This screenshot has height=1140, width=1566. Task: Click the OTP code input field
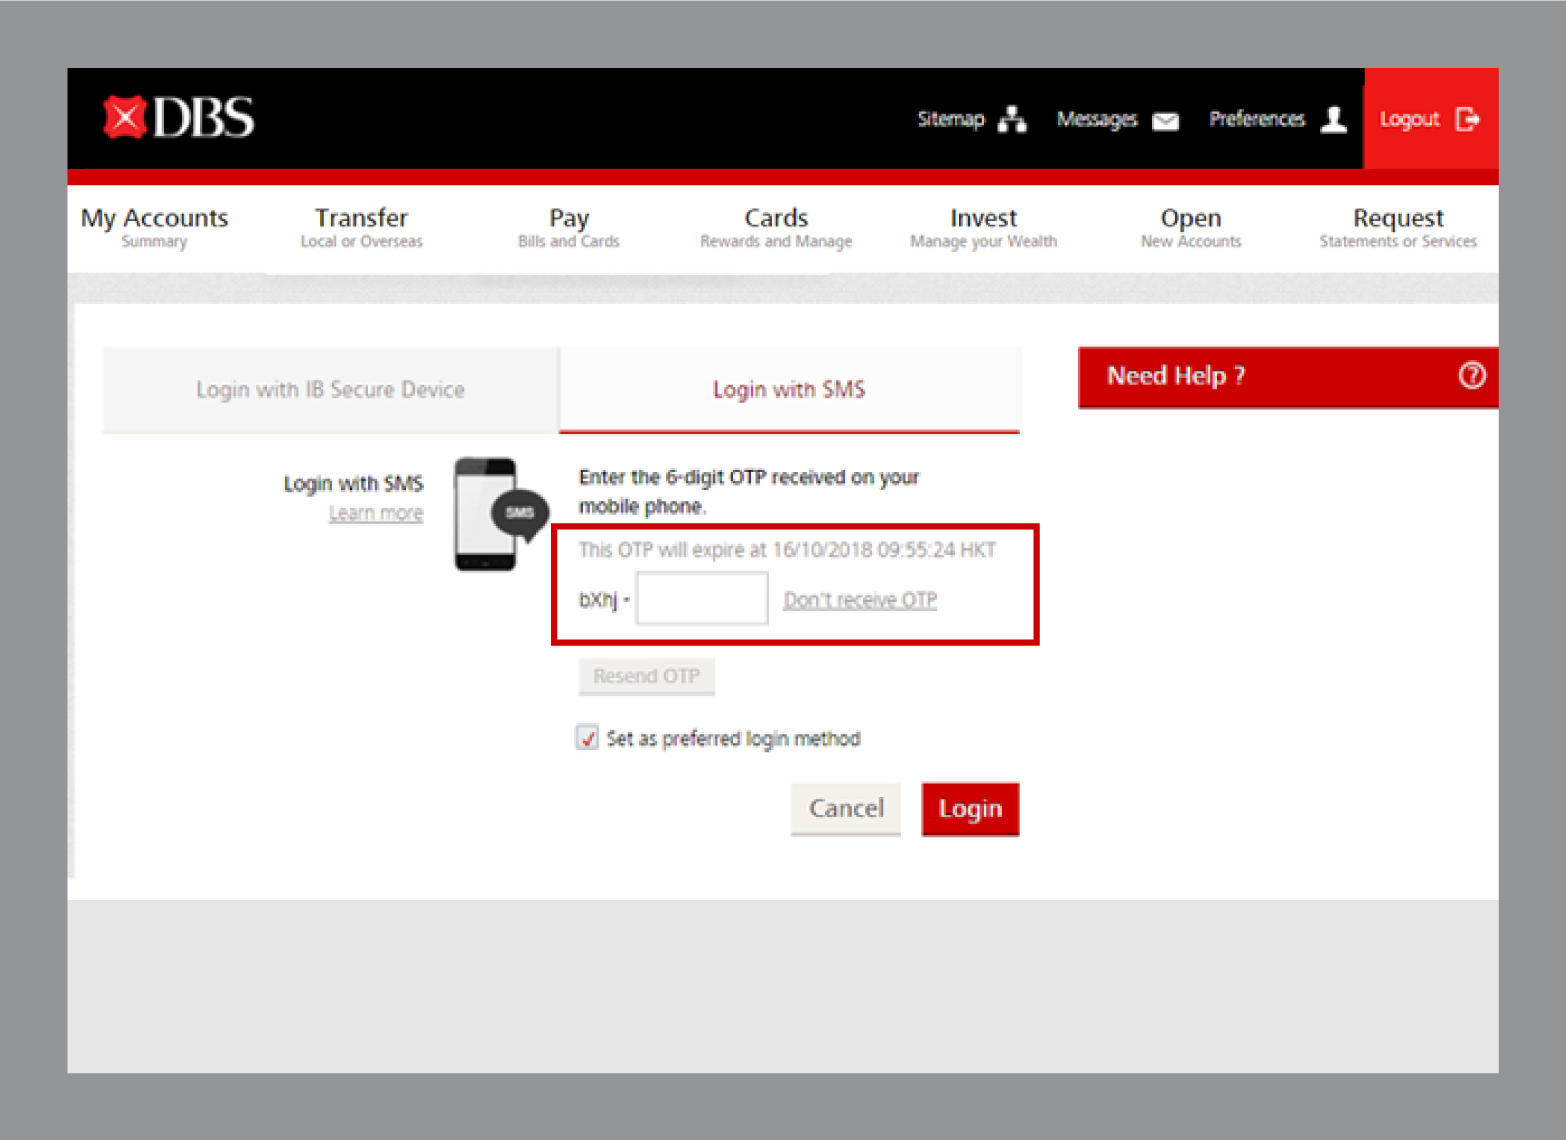702,599
